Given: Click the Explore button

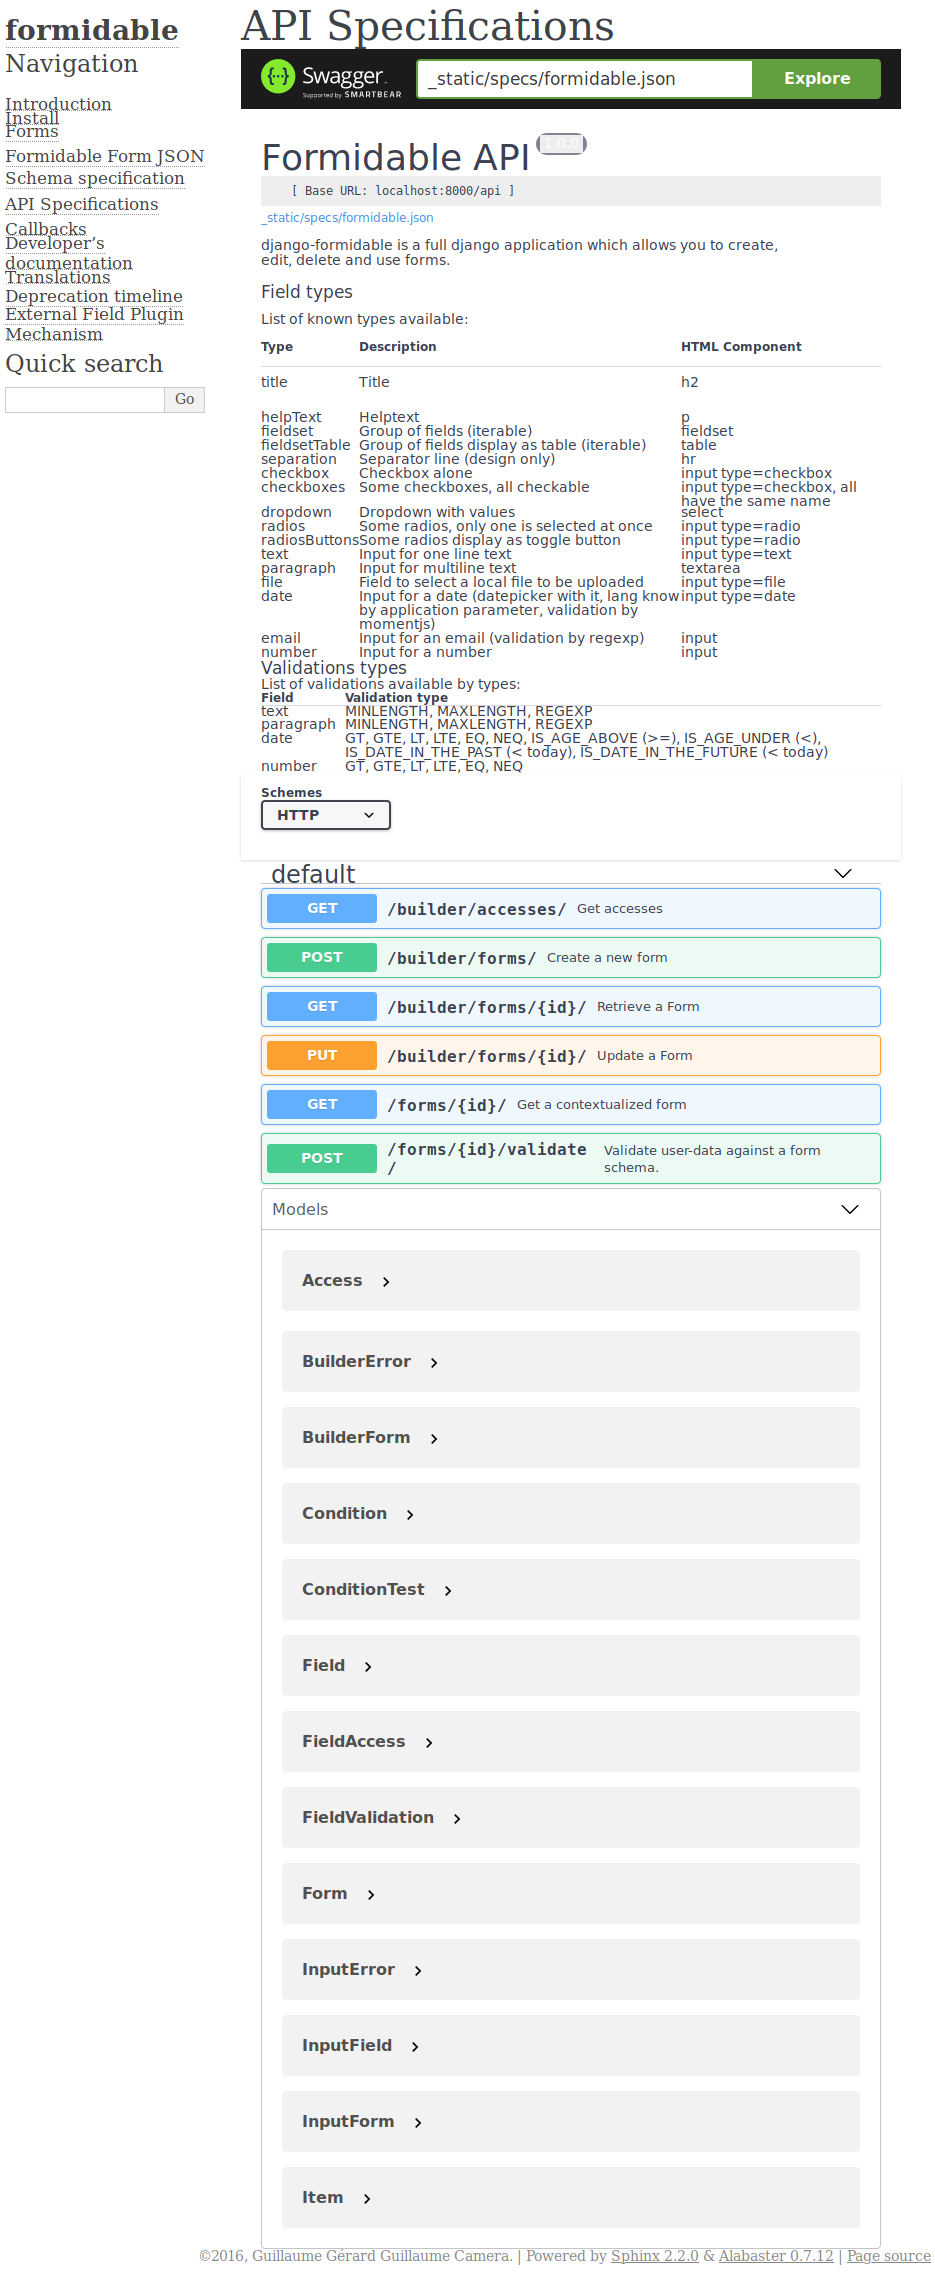Looking at the screenshot, I should coord(817,79).
